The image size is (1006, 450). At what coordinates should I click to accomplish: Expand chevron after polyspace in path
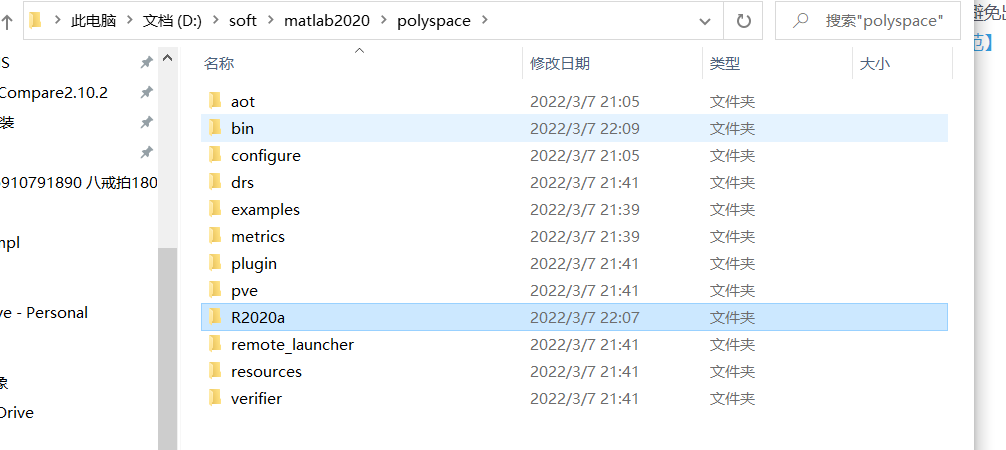[484, 21]
